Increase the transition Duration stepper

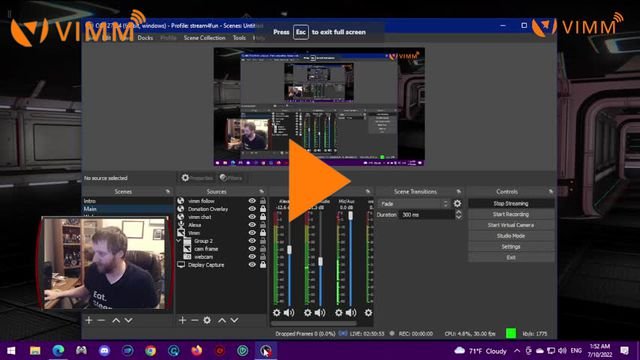458,212
